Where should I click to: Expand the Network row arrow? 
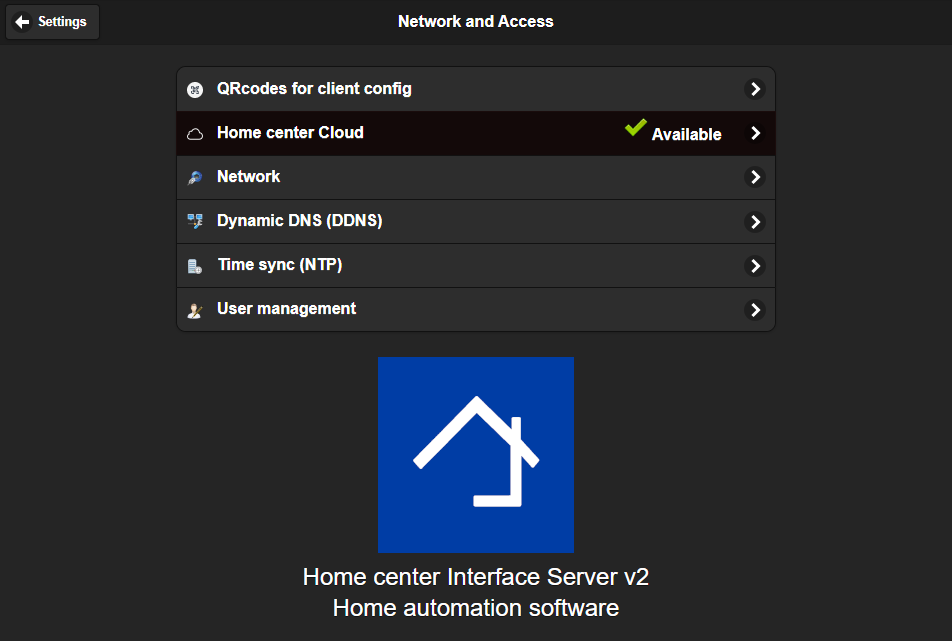pos(755,178)
